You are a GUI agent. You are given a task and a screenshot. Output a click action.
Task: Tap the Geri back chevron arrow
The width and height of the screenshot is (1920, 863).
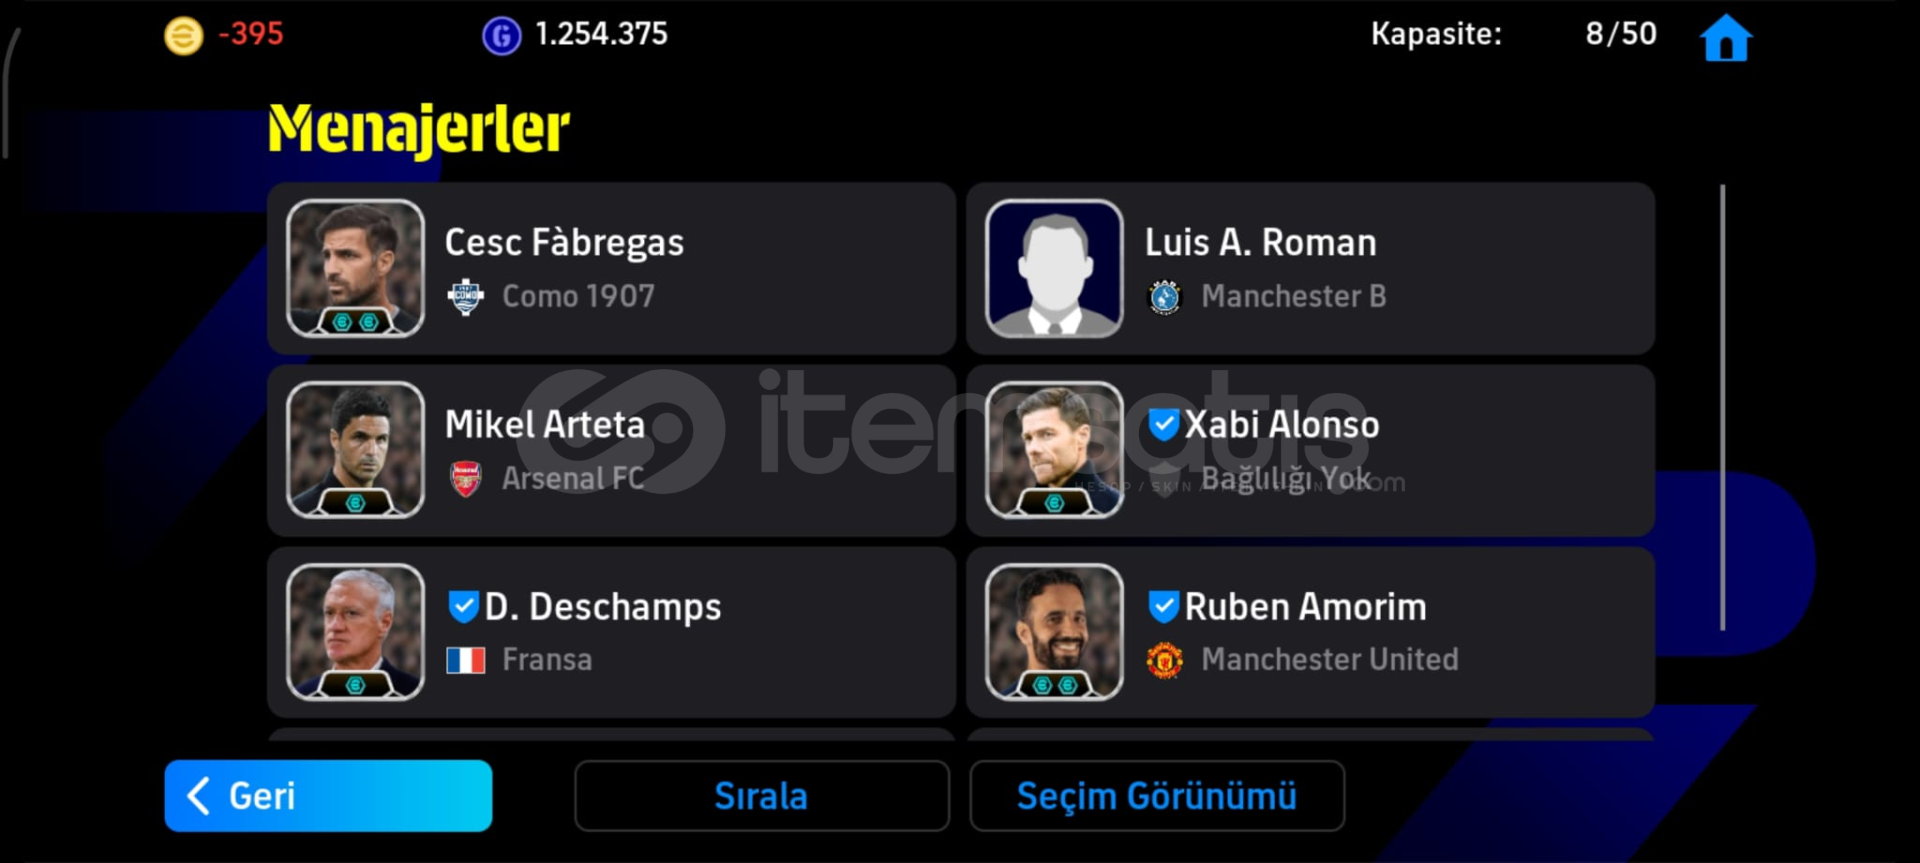coord(199,796)
